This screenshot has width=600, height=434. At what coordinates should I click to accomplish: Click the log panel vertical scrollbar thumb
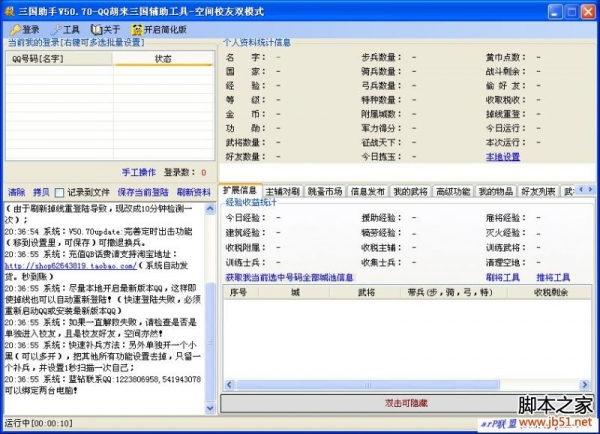(210, 343)
